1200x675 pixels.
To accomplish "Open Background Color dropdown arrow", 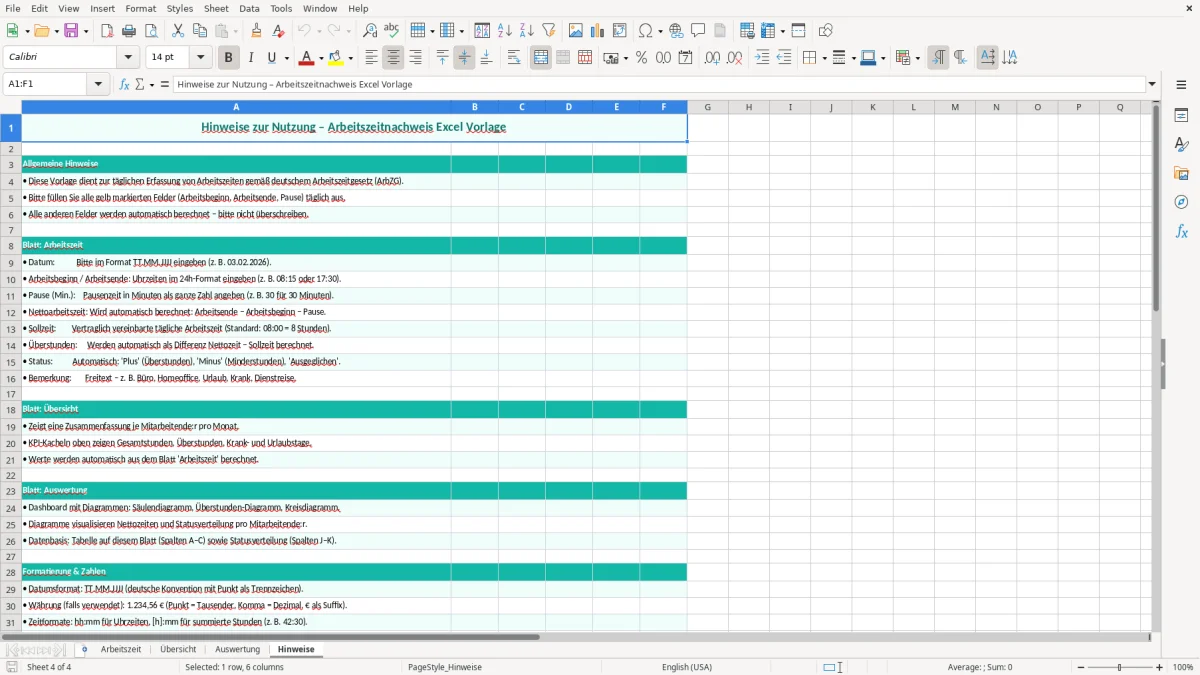I will (350, 58).
